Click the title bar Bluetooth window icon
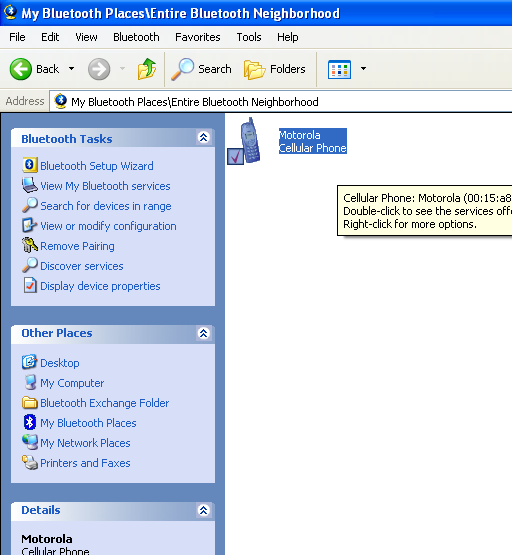This screenshot has width=512, height=555. click(x=10, y=13)
